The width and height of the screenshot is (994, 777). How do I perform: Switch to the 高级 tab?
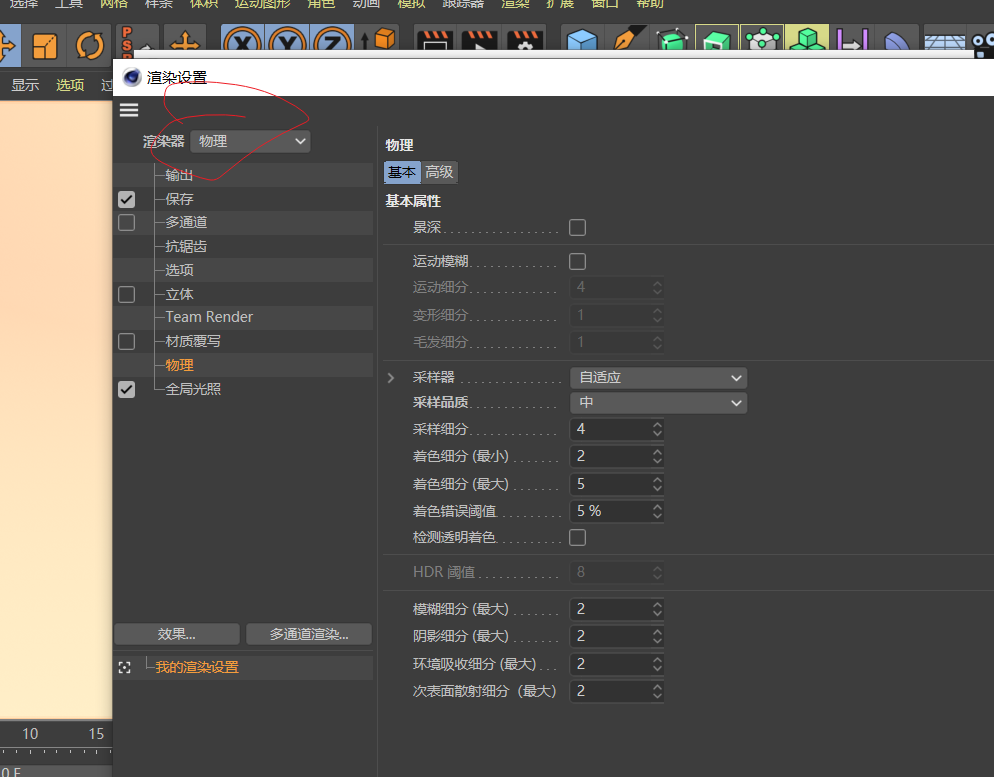pos(439,172)
